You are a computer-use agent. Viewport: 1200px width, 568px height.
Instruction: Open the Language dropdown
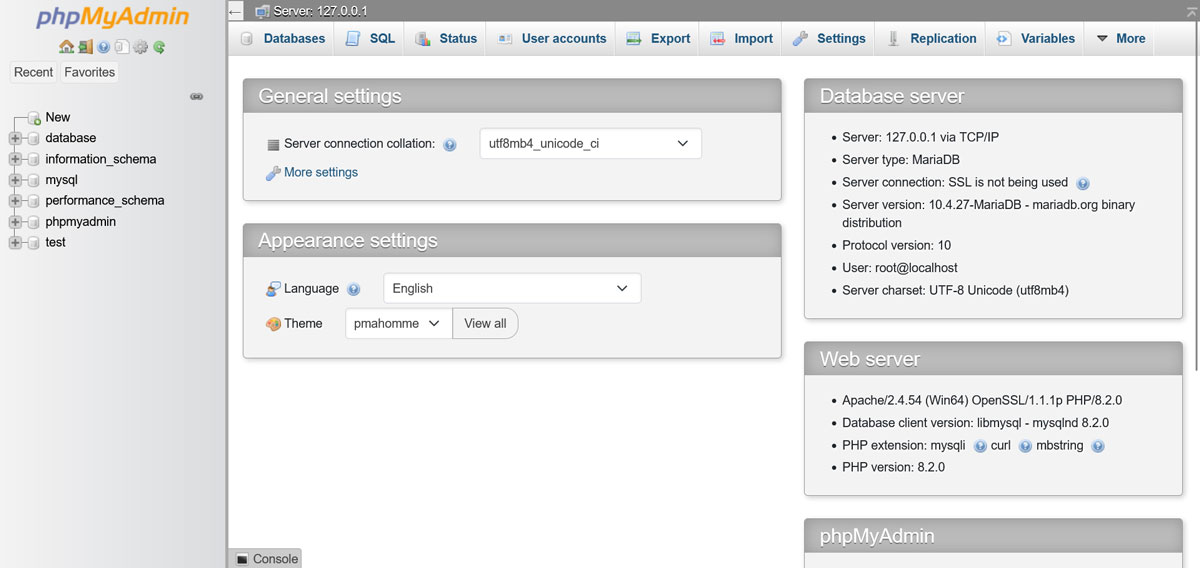point(511,289)
